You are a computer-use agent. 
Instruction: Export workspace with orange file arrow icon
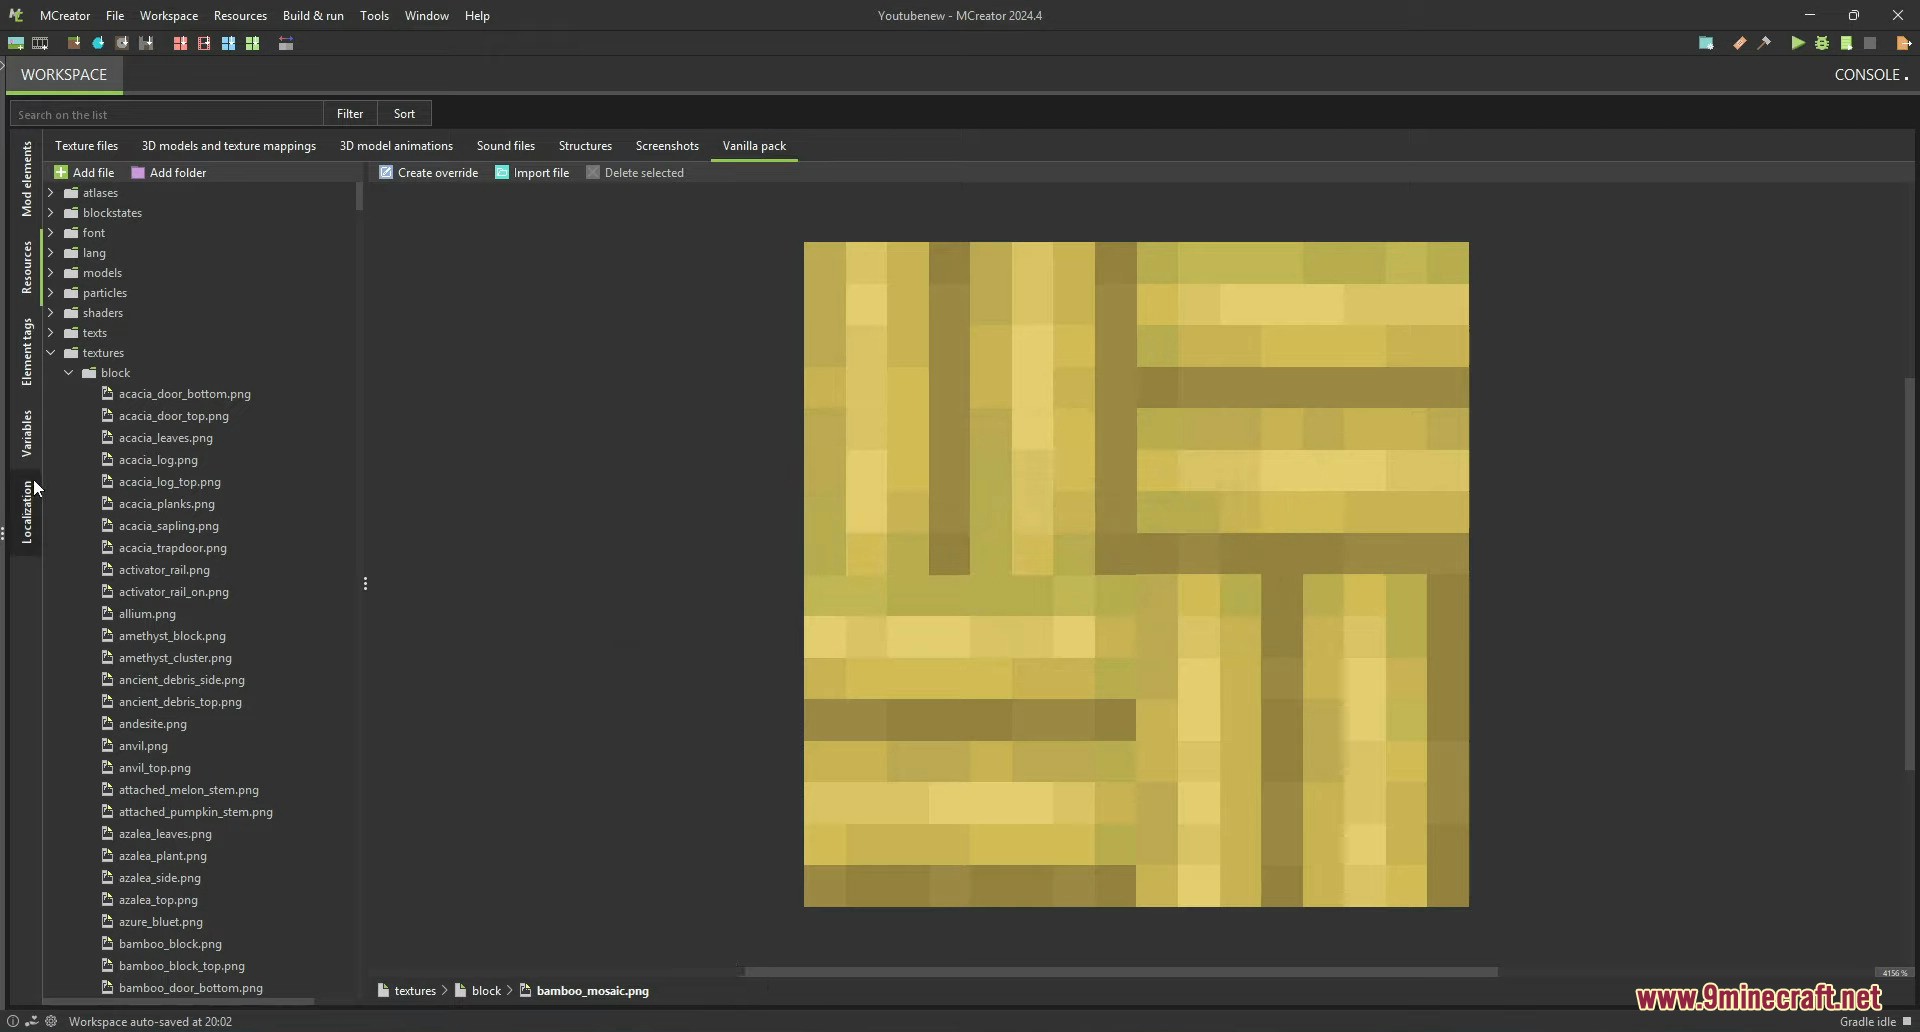pyautogui.click(x=1904, y=43)
